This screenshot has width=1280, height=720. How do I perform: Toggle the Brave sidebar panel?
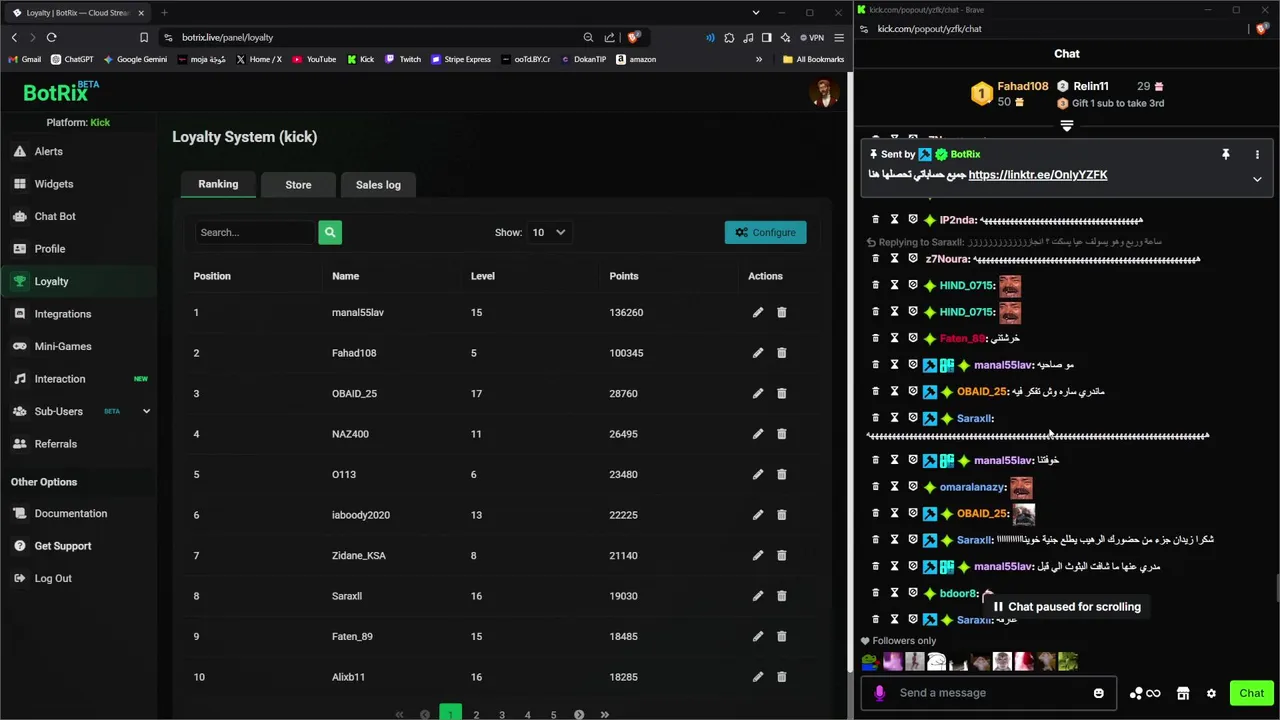[766, 37]
